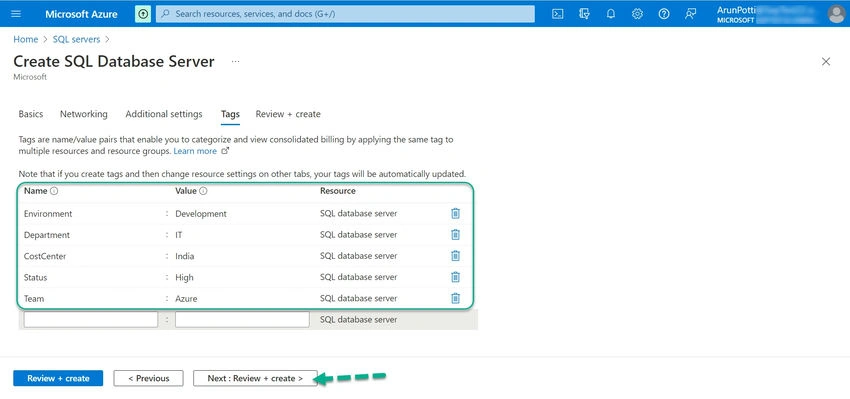
Task: Open the Directories and subscriptions filter
Action: coord(584,14)
